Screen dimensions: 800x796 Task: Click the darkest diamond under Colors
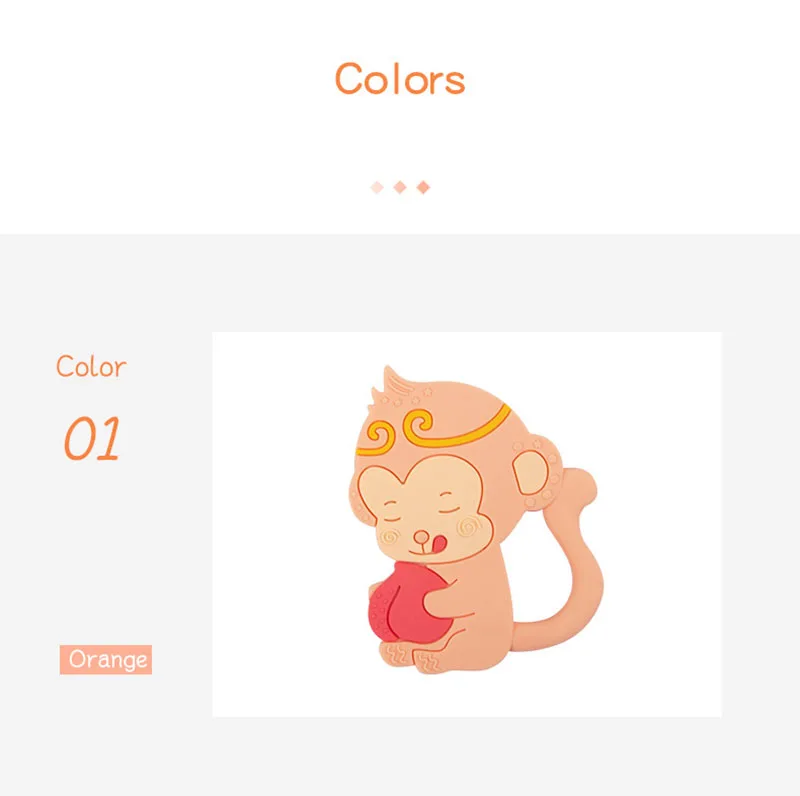tap(423, 187)
